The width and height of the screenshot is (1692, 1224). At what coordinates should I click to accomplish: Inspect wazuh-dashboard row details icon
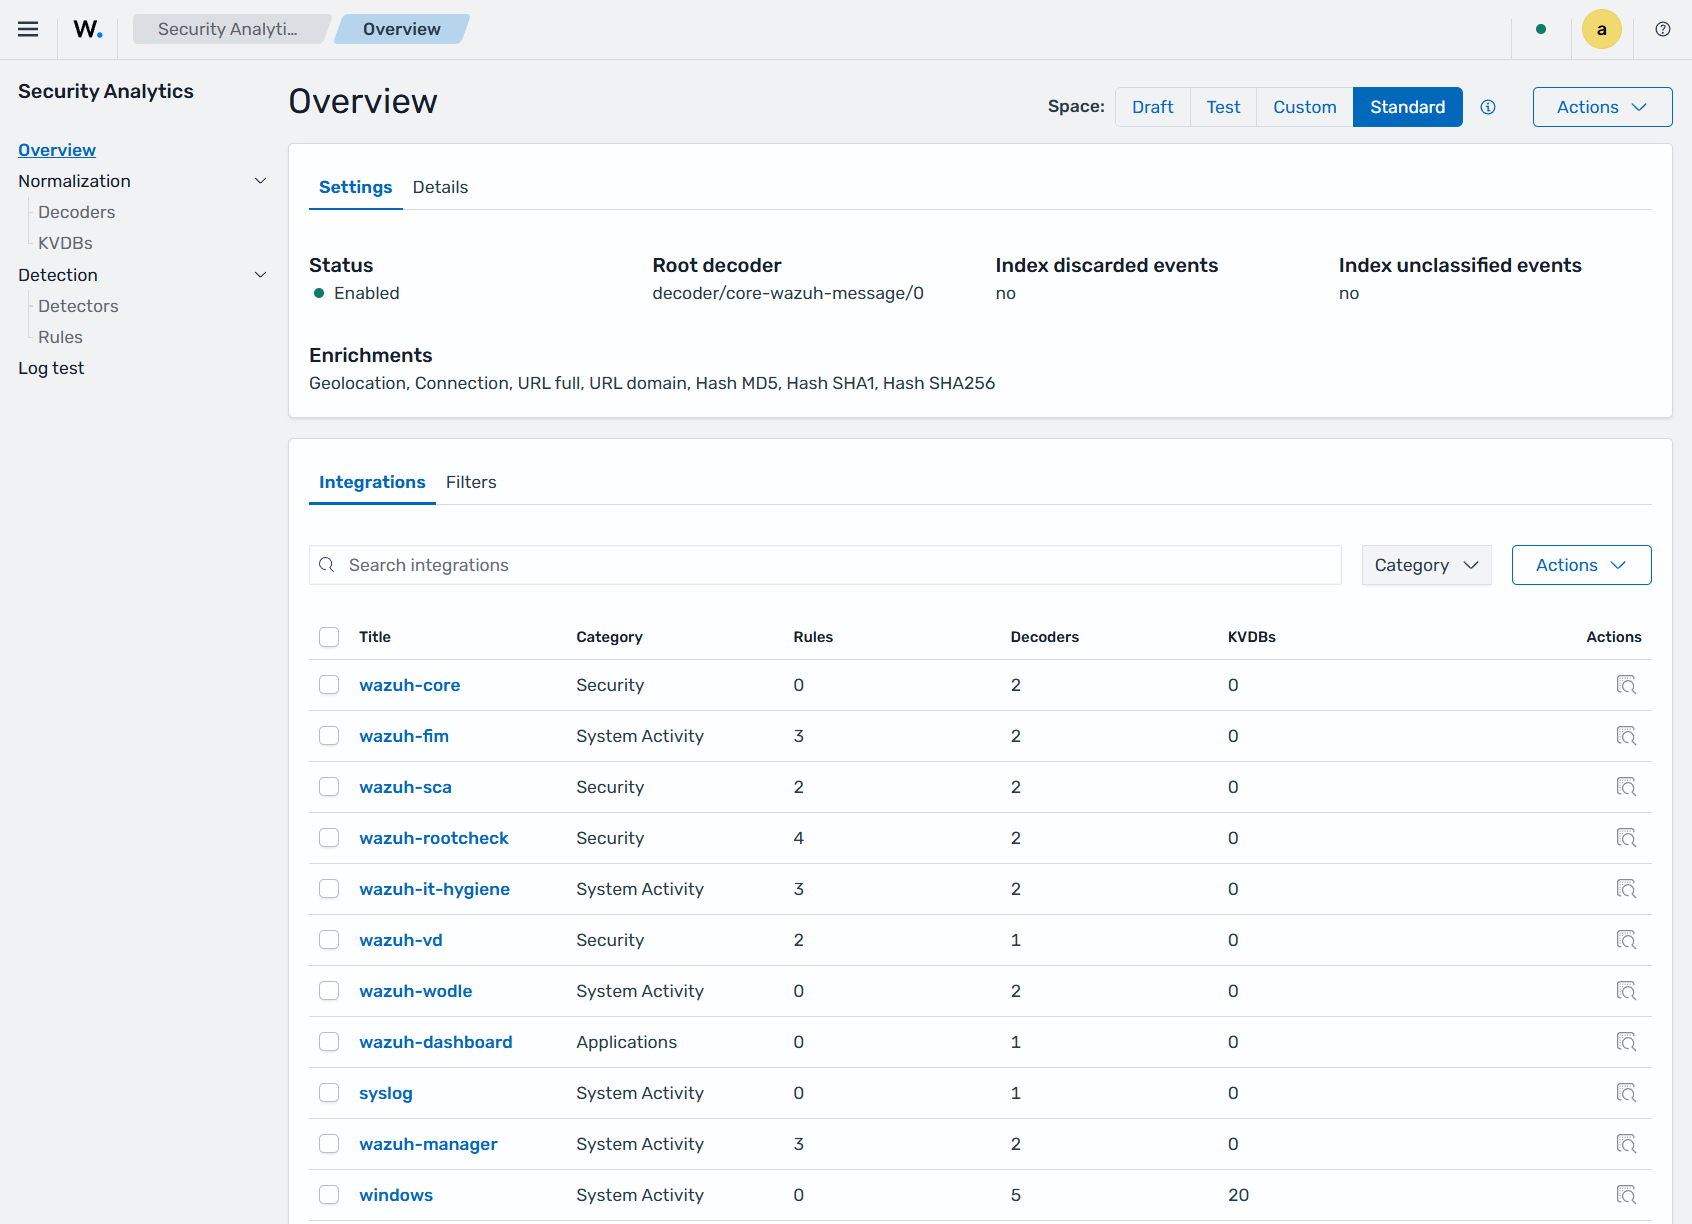1626,1042
